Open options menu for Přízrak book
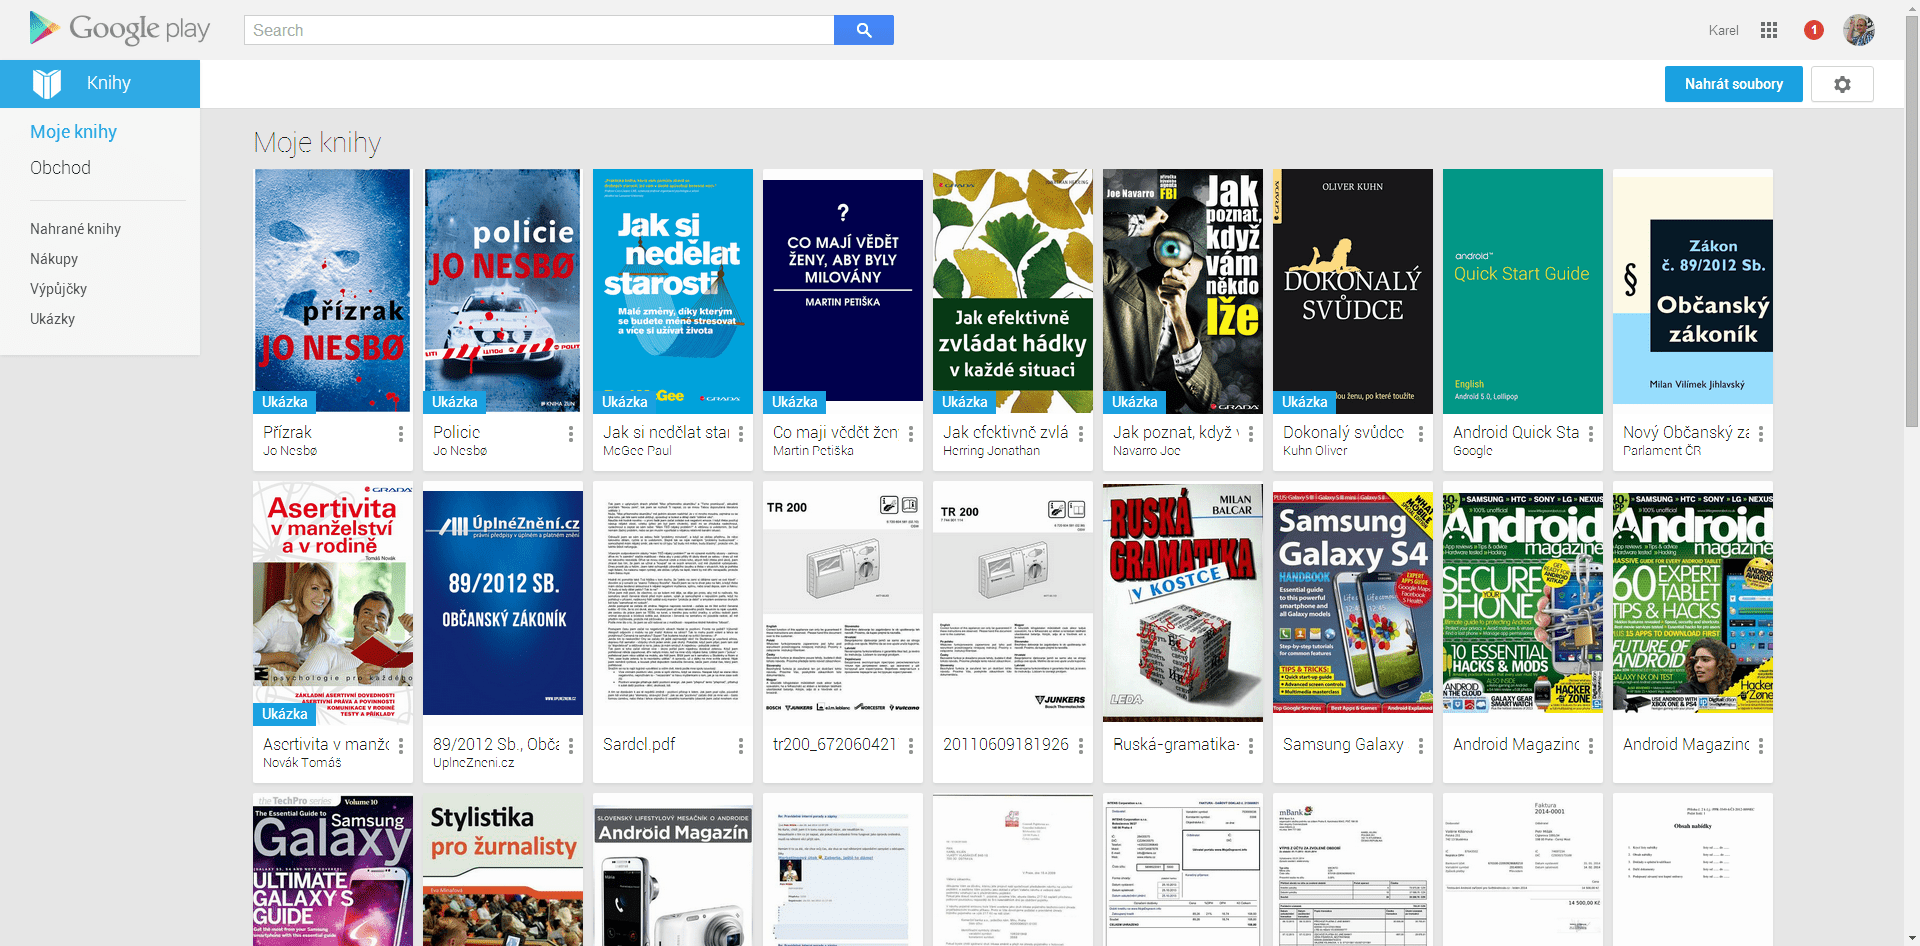This screenshot has height=946, width=1920. (401, 434)
